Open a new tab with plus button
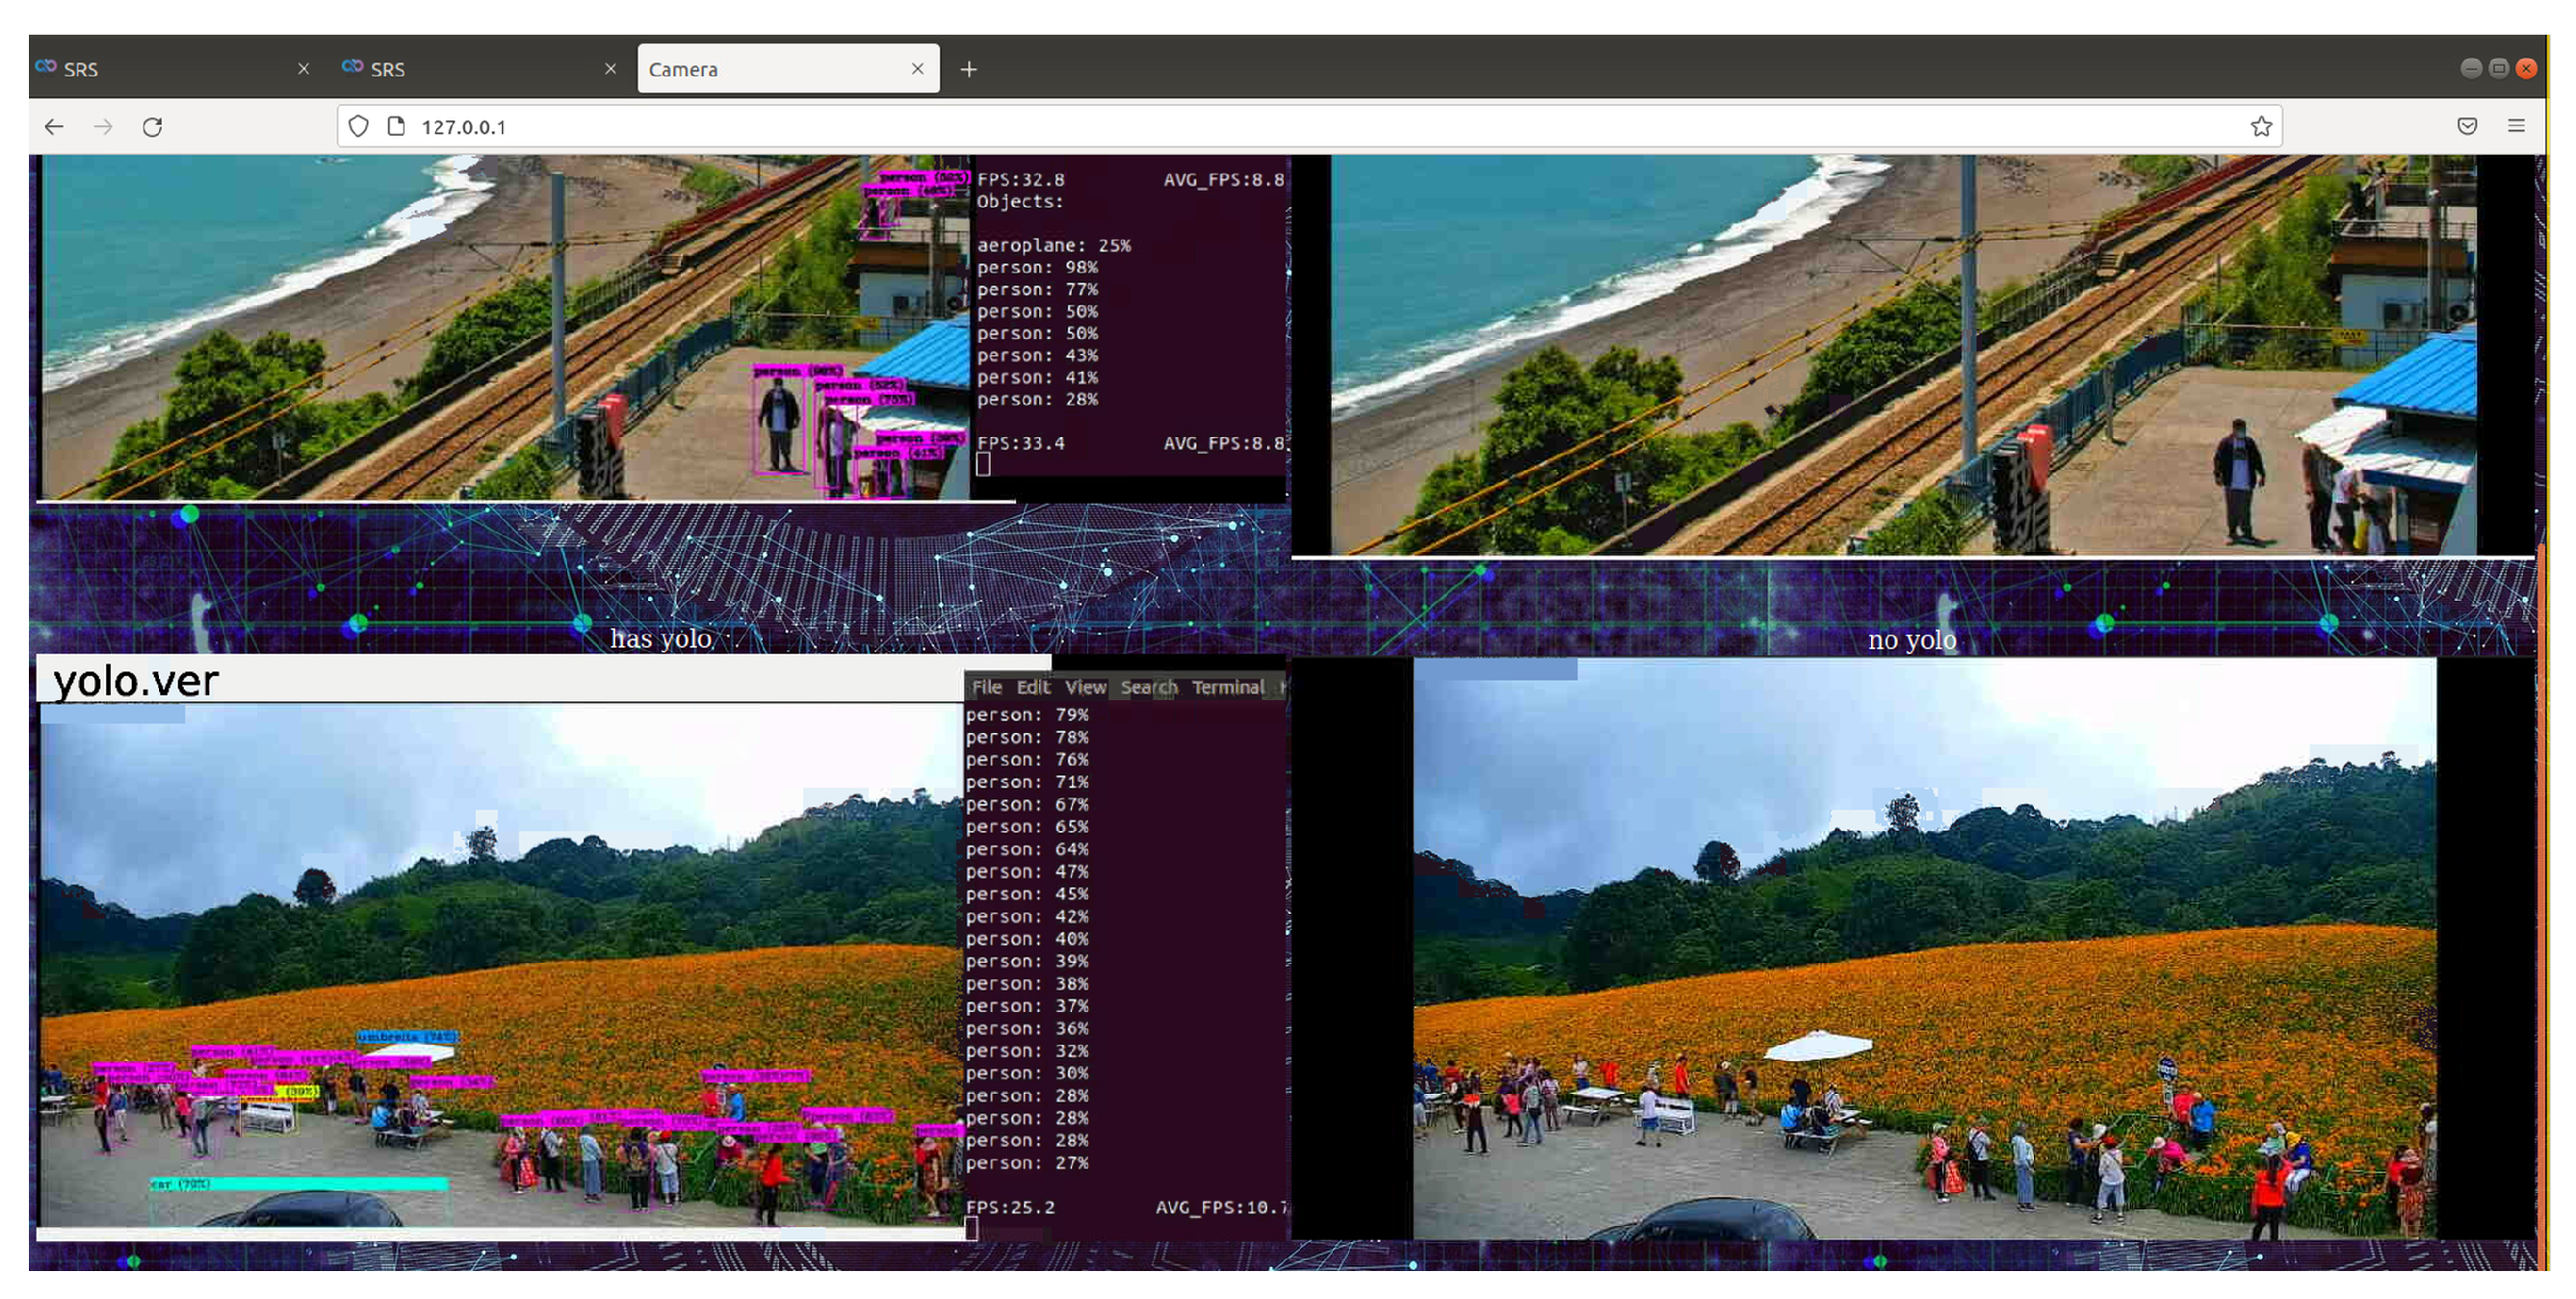 pyautogui.click(x=968, y=69)
